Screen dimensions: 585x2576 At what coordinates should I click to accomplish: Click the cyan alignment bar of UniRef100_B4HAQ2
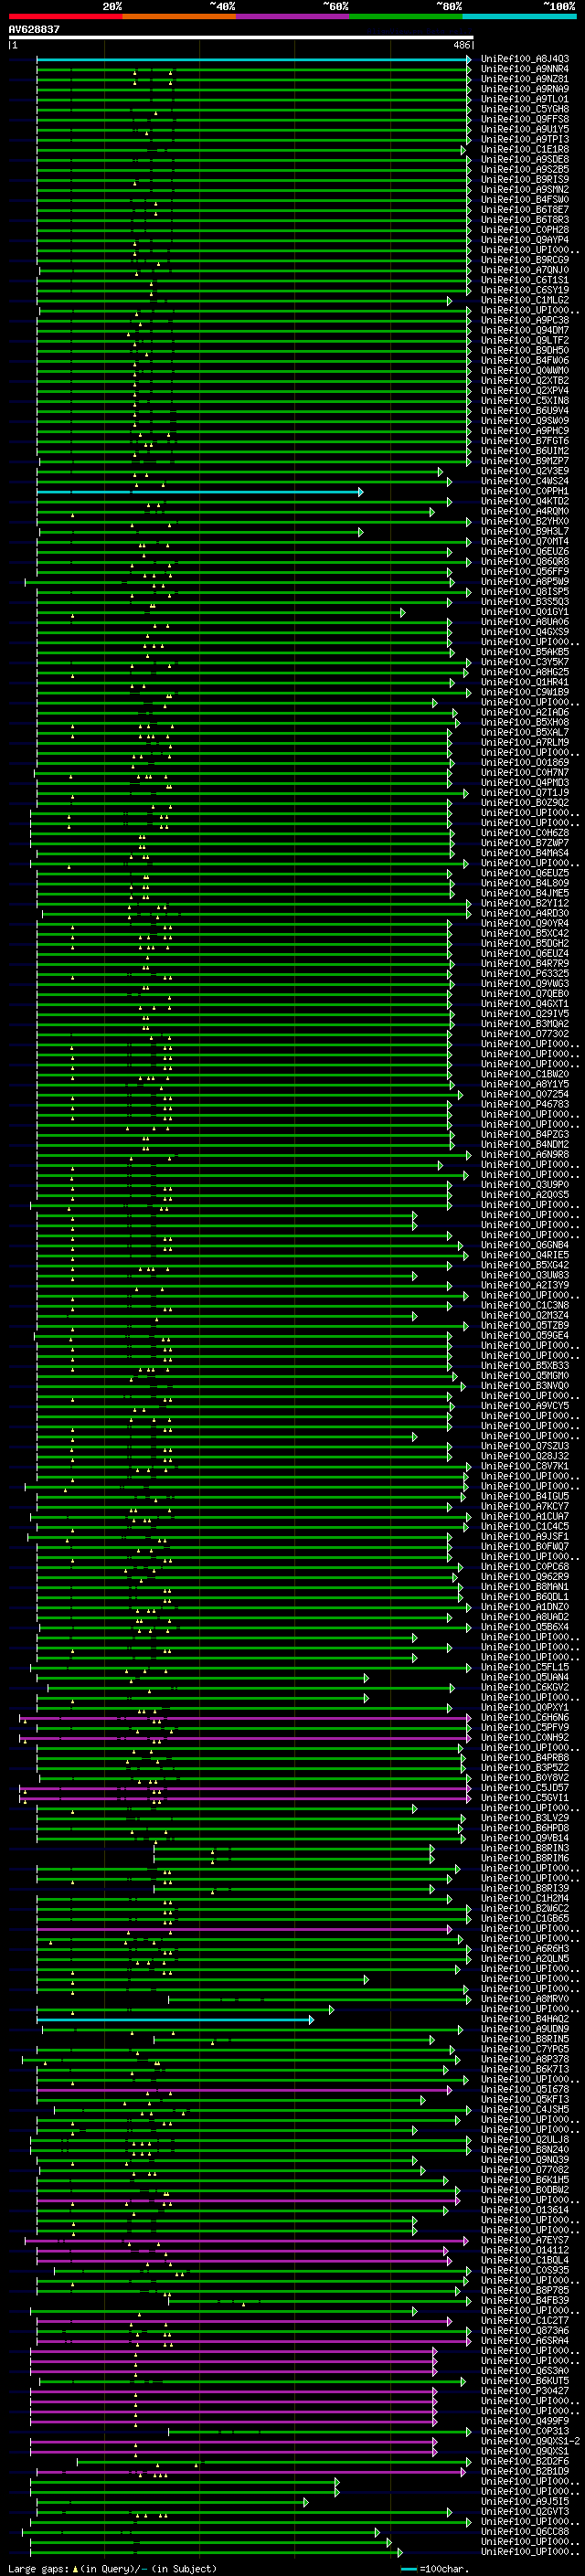click(175, 2019)
